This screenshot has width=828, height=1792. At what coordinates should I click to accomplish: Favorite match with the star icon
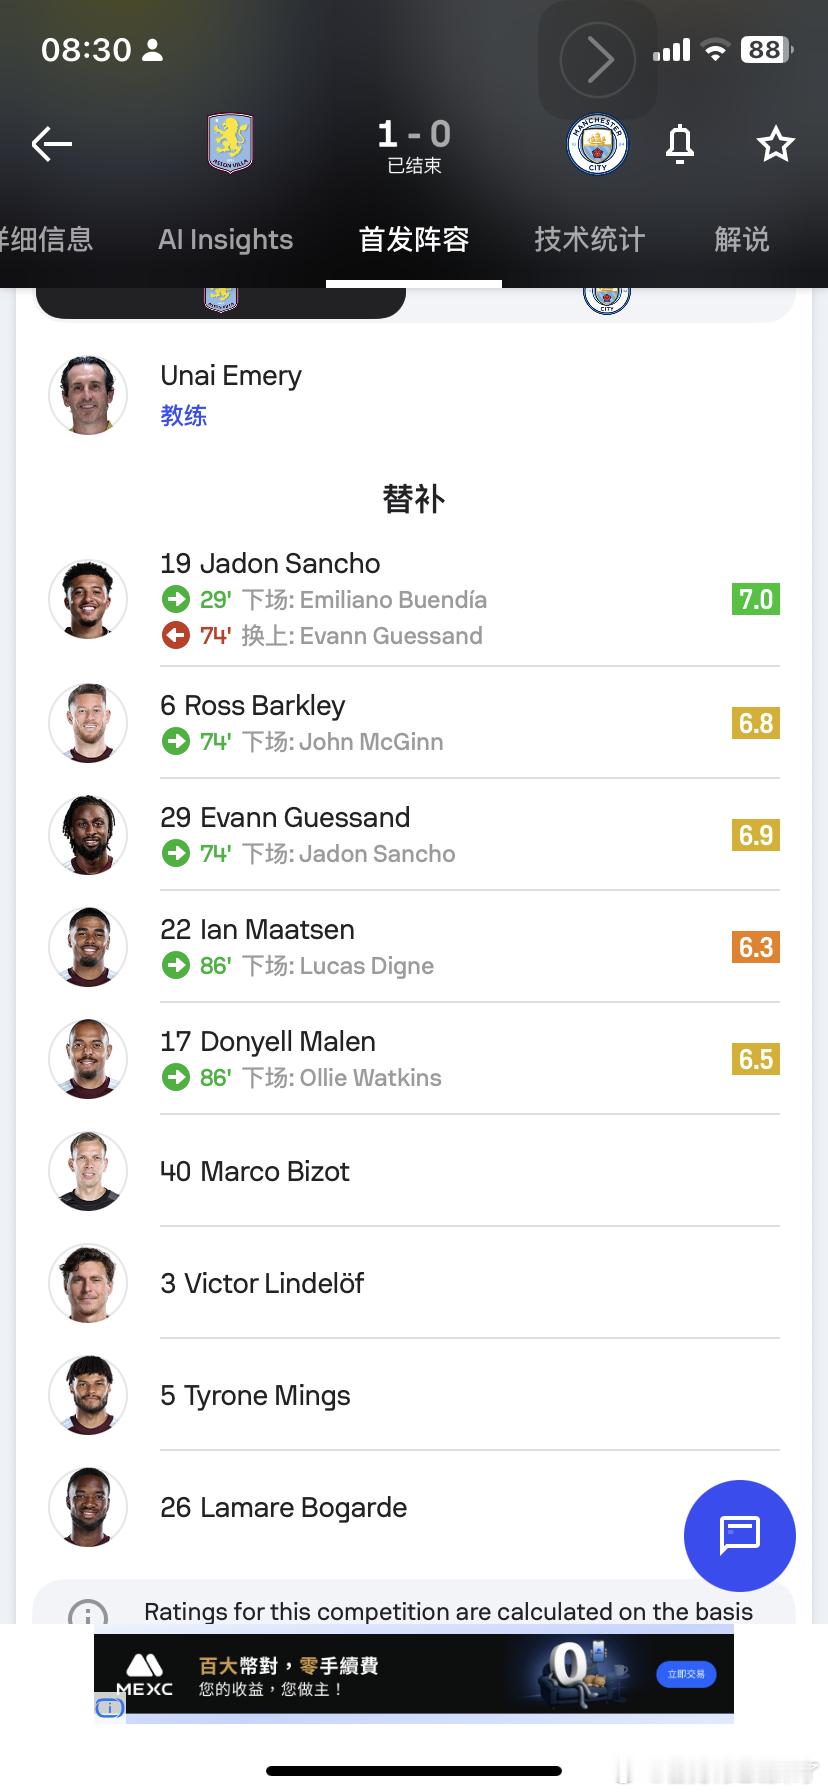point(775,145)
